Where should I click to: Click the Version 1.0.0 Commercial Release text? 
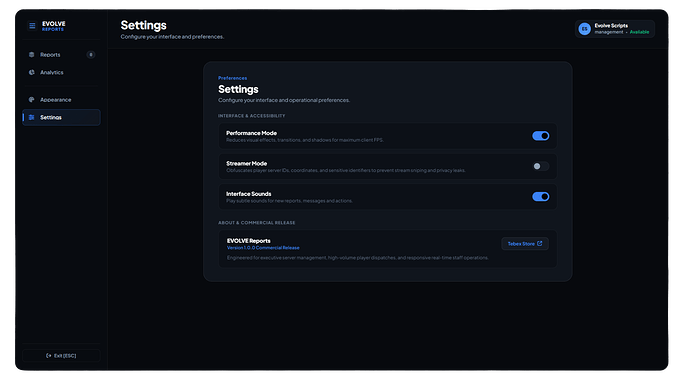click(x=263, y=248)
